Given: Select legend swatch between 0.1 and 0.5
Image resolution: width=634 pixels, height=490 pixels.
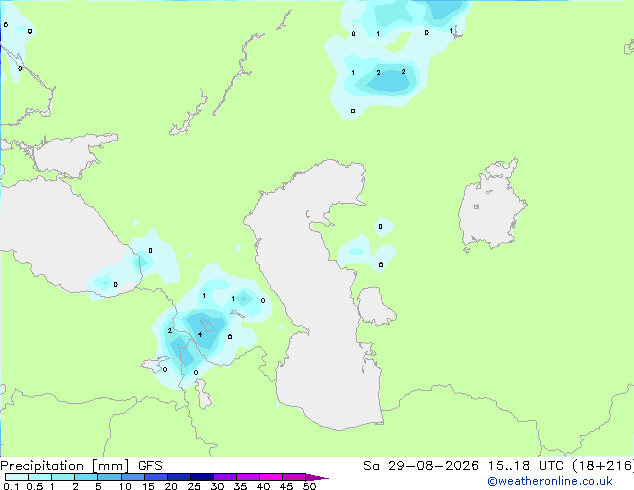Looking at the screenshot, I should click(x=17, y=477).
